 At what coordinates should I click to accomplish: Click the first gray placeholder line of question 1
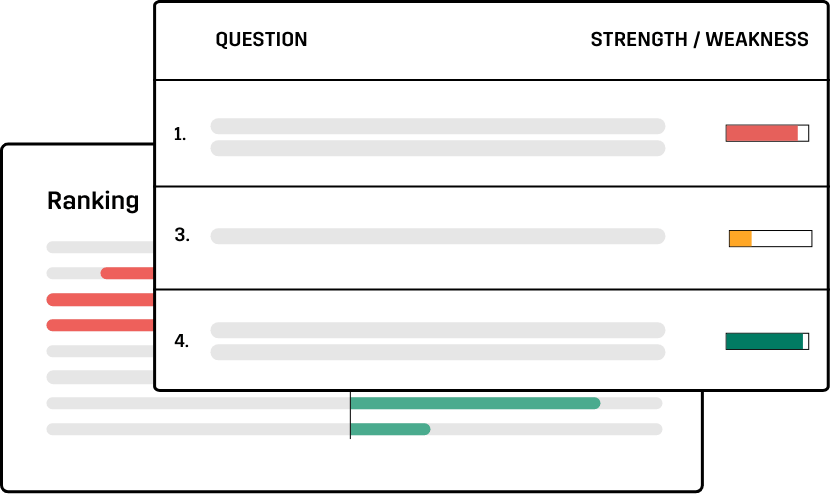click(438, 126)
